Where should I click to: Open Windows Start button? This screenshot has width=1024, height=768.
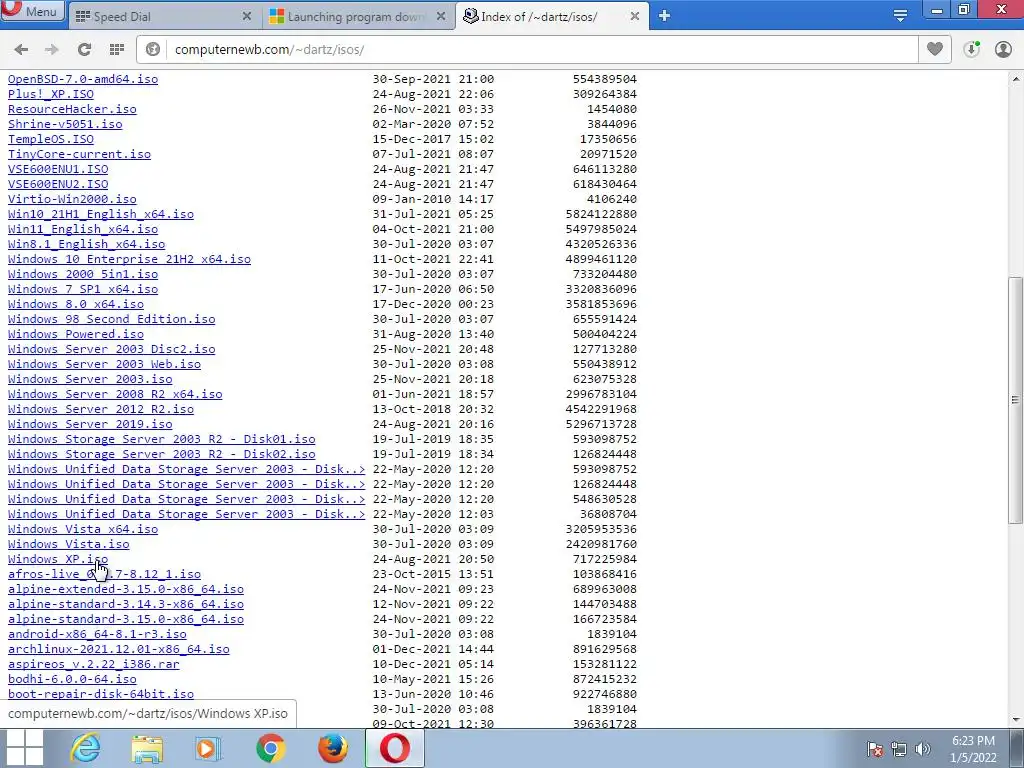[x=23, y=748]
